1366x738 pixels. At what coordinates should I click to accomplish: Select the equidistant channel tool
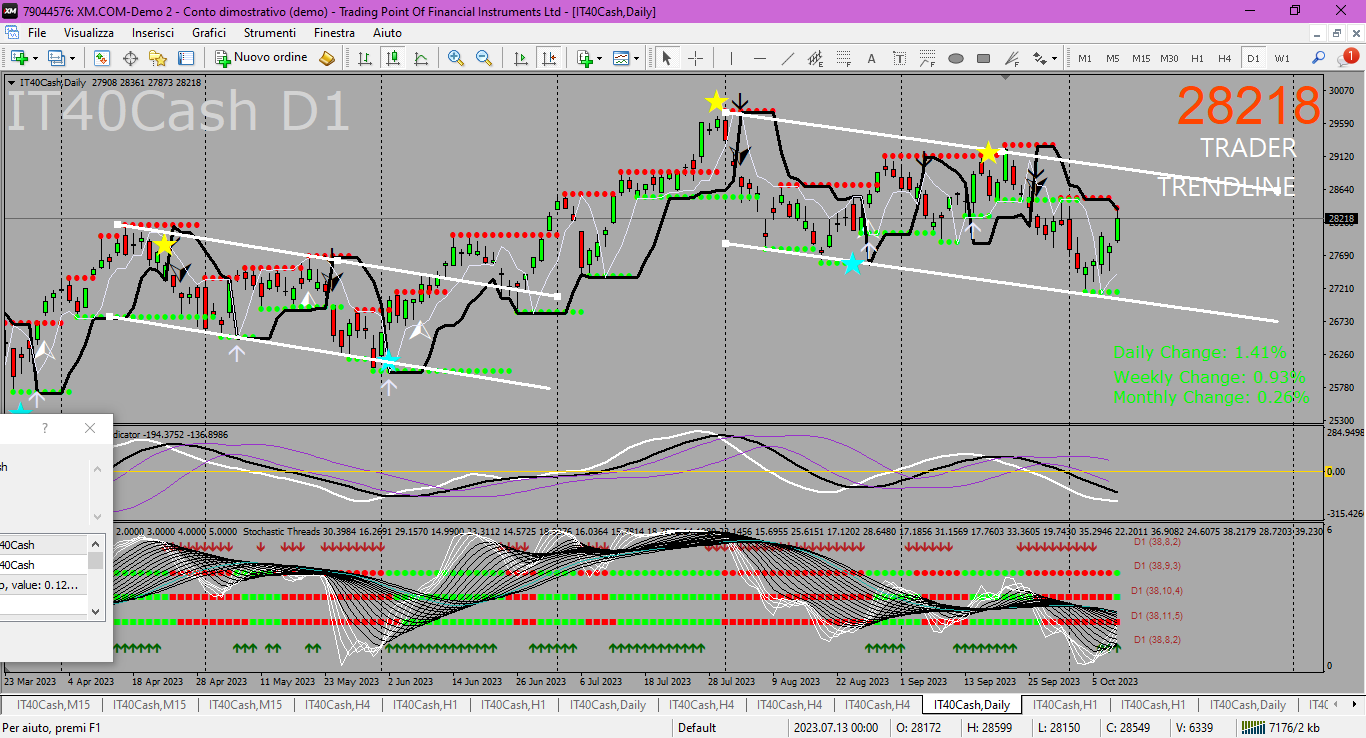click(x=816, y=58)
